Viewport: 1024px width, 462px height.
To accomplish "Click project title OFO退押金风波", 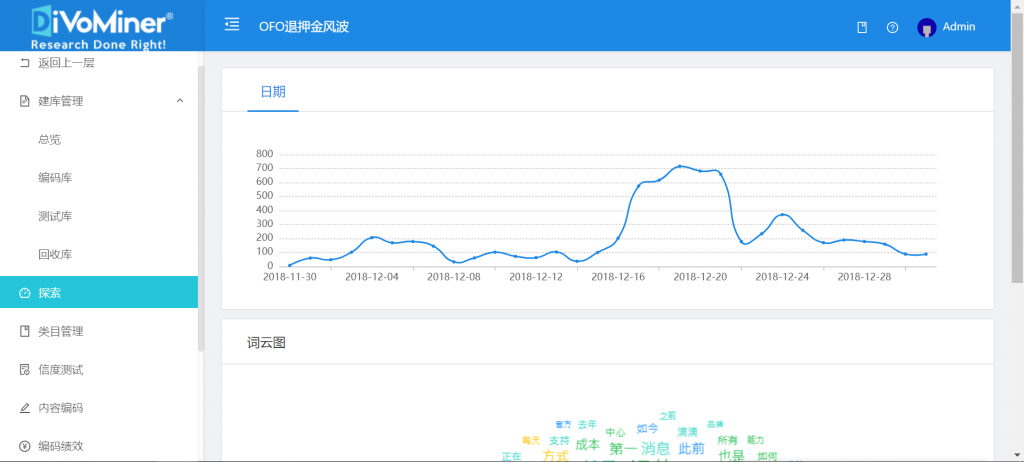I will coord(304,27).
